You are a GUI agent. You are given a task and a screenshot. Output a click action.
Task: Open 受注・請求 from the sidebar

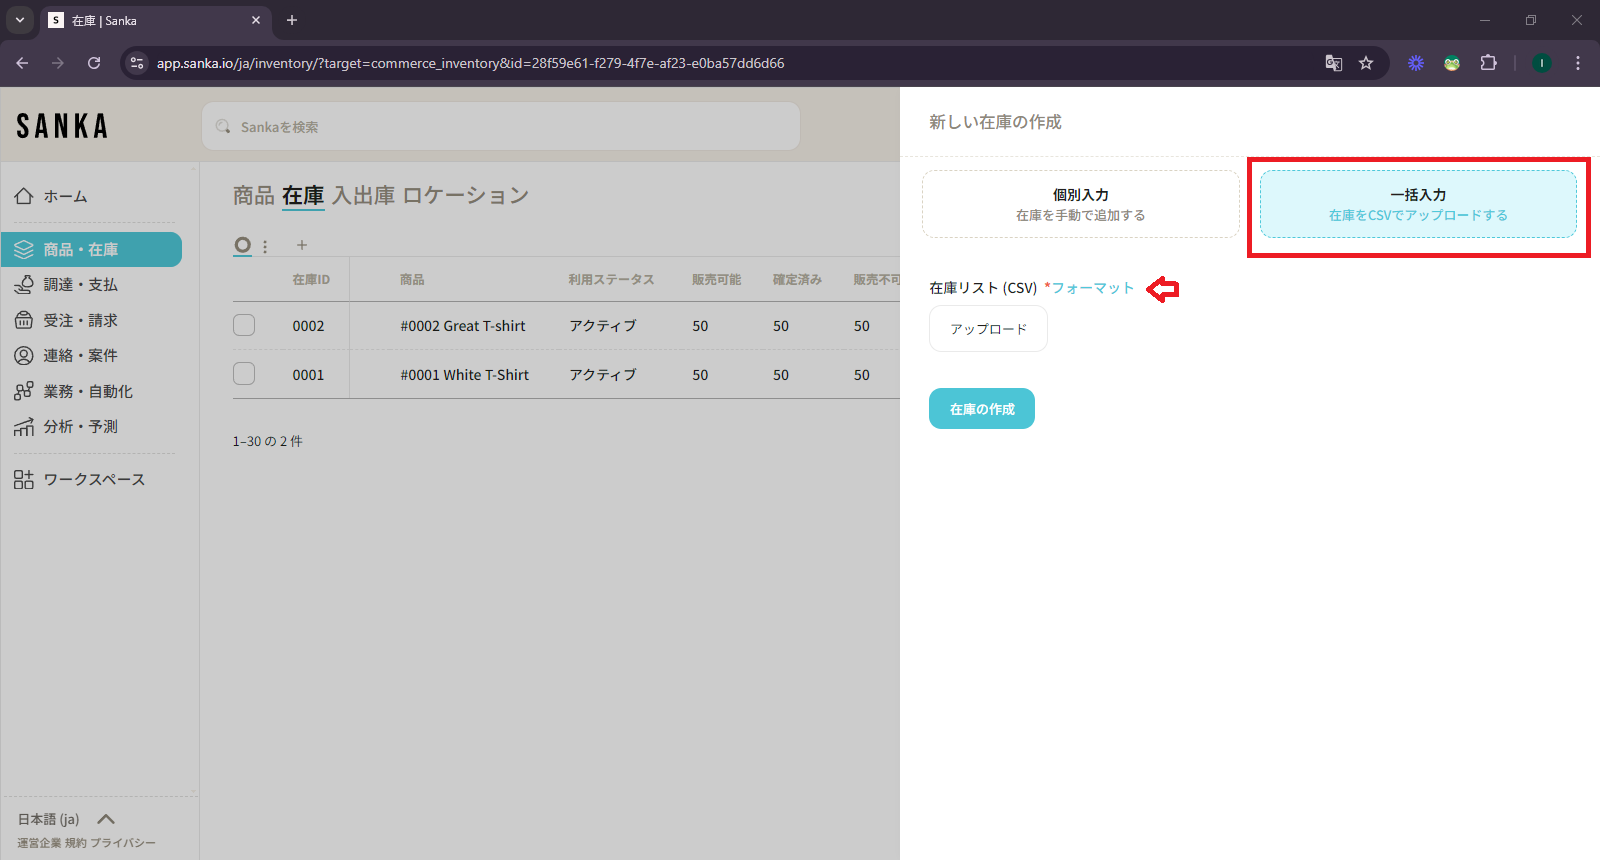(80, 320)
